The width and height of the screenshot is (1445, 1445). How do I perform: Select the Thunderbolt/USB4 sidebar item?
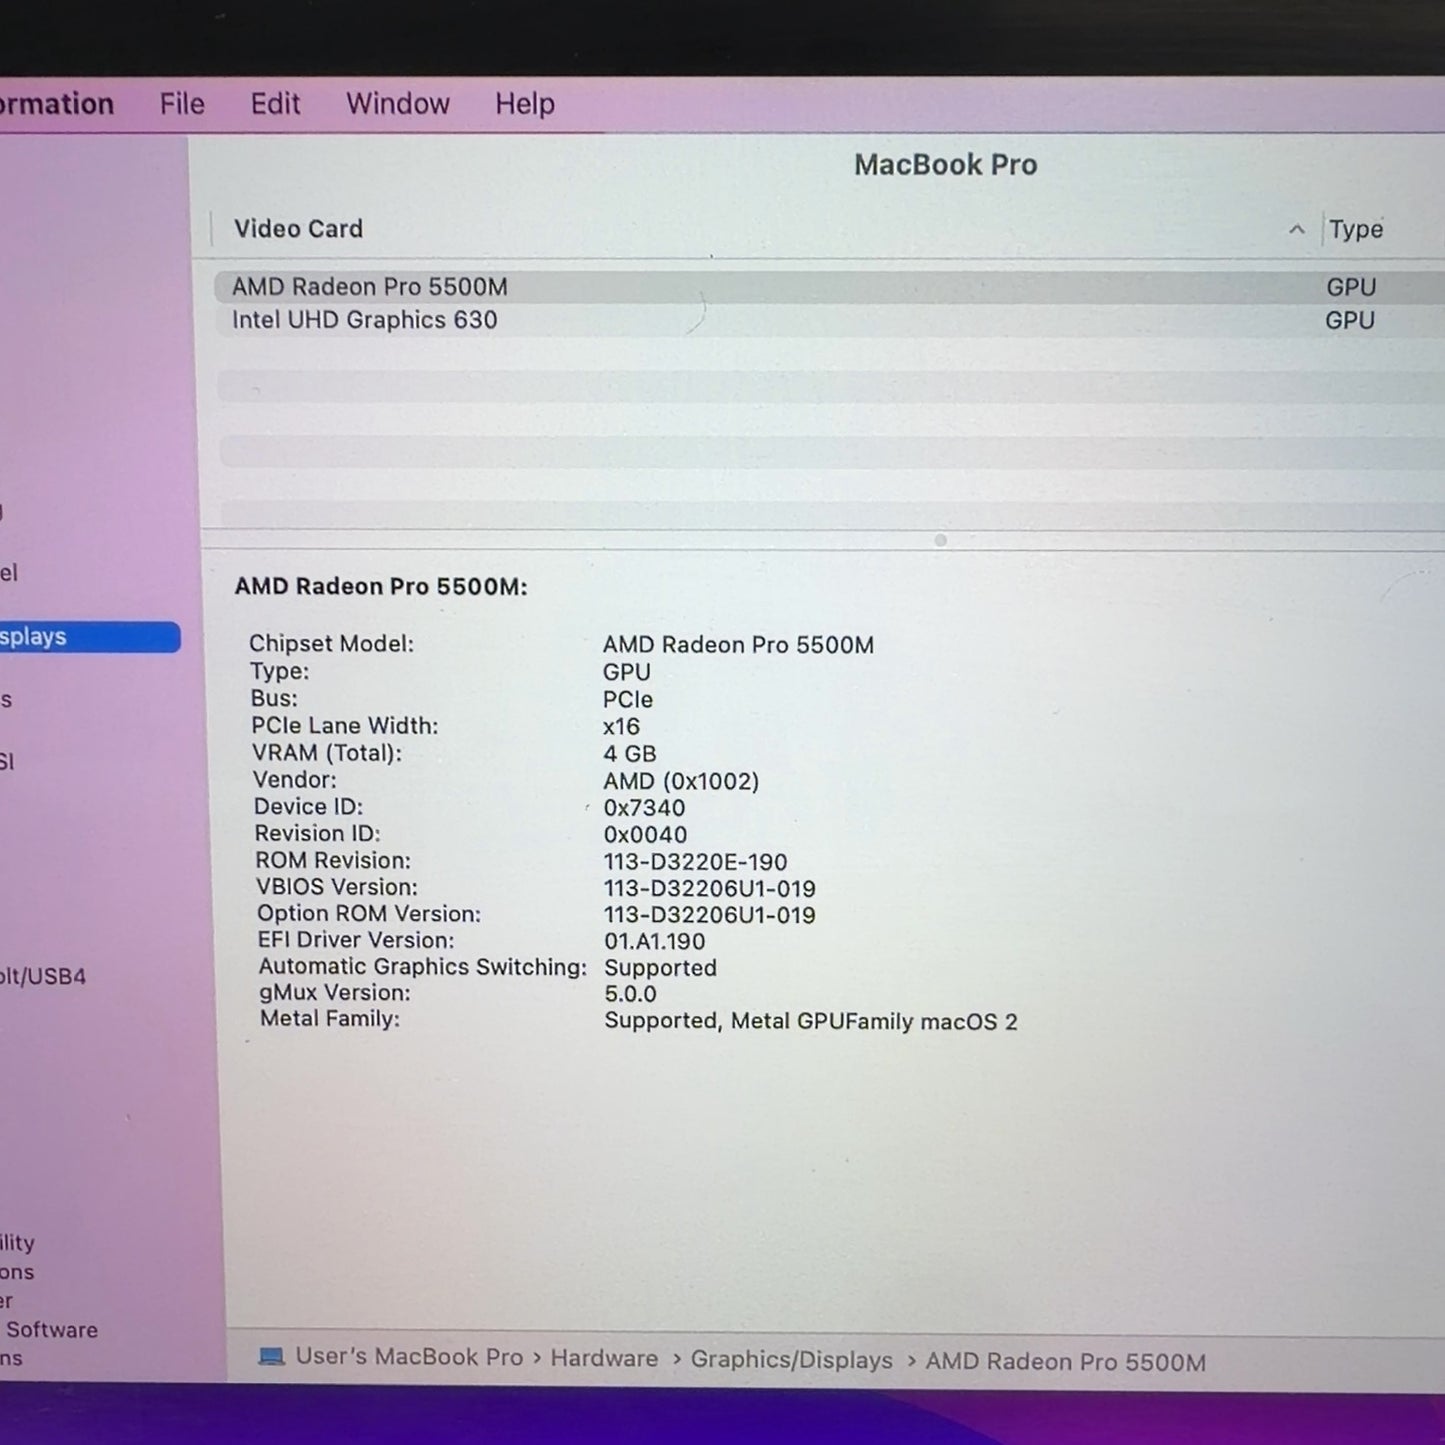coord(43,976)
